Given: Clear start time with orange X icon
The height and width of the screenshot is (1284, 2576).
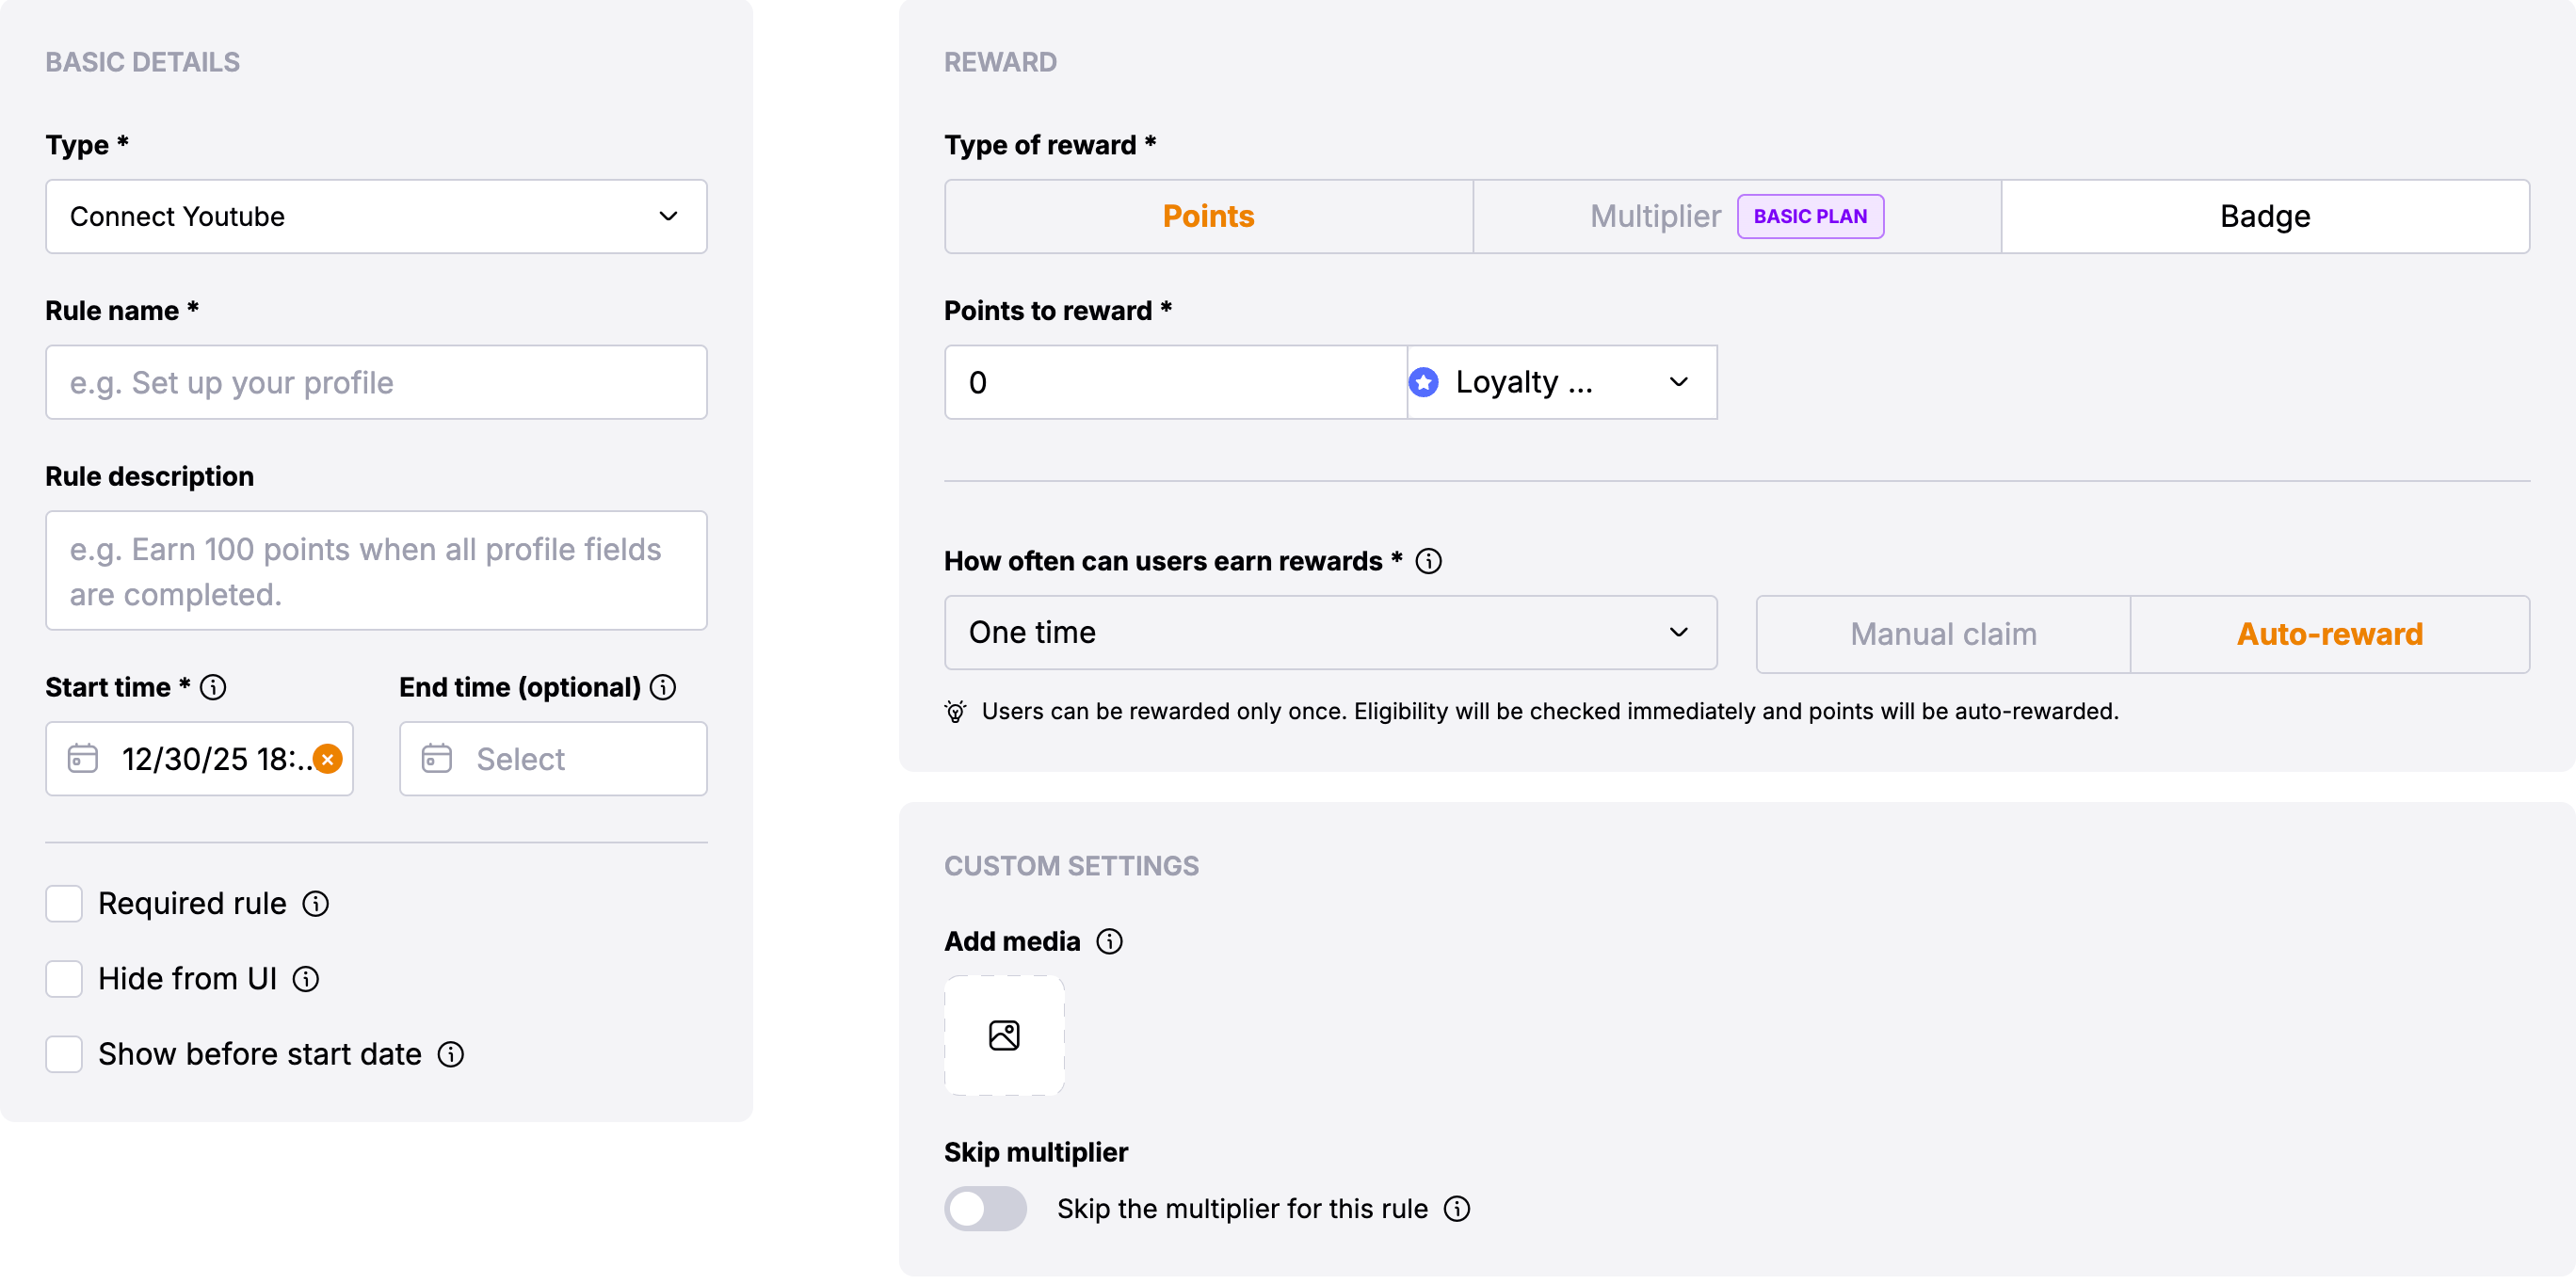Looking at the screenshot, I should pyautogui.click(x=327, y=759).
